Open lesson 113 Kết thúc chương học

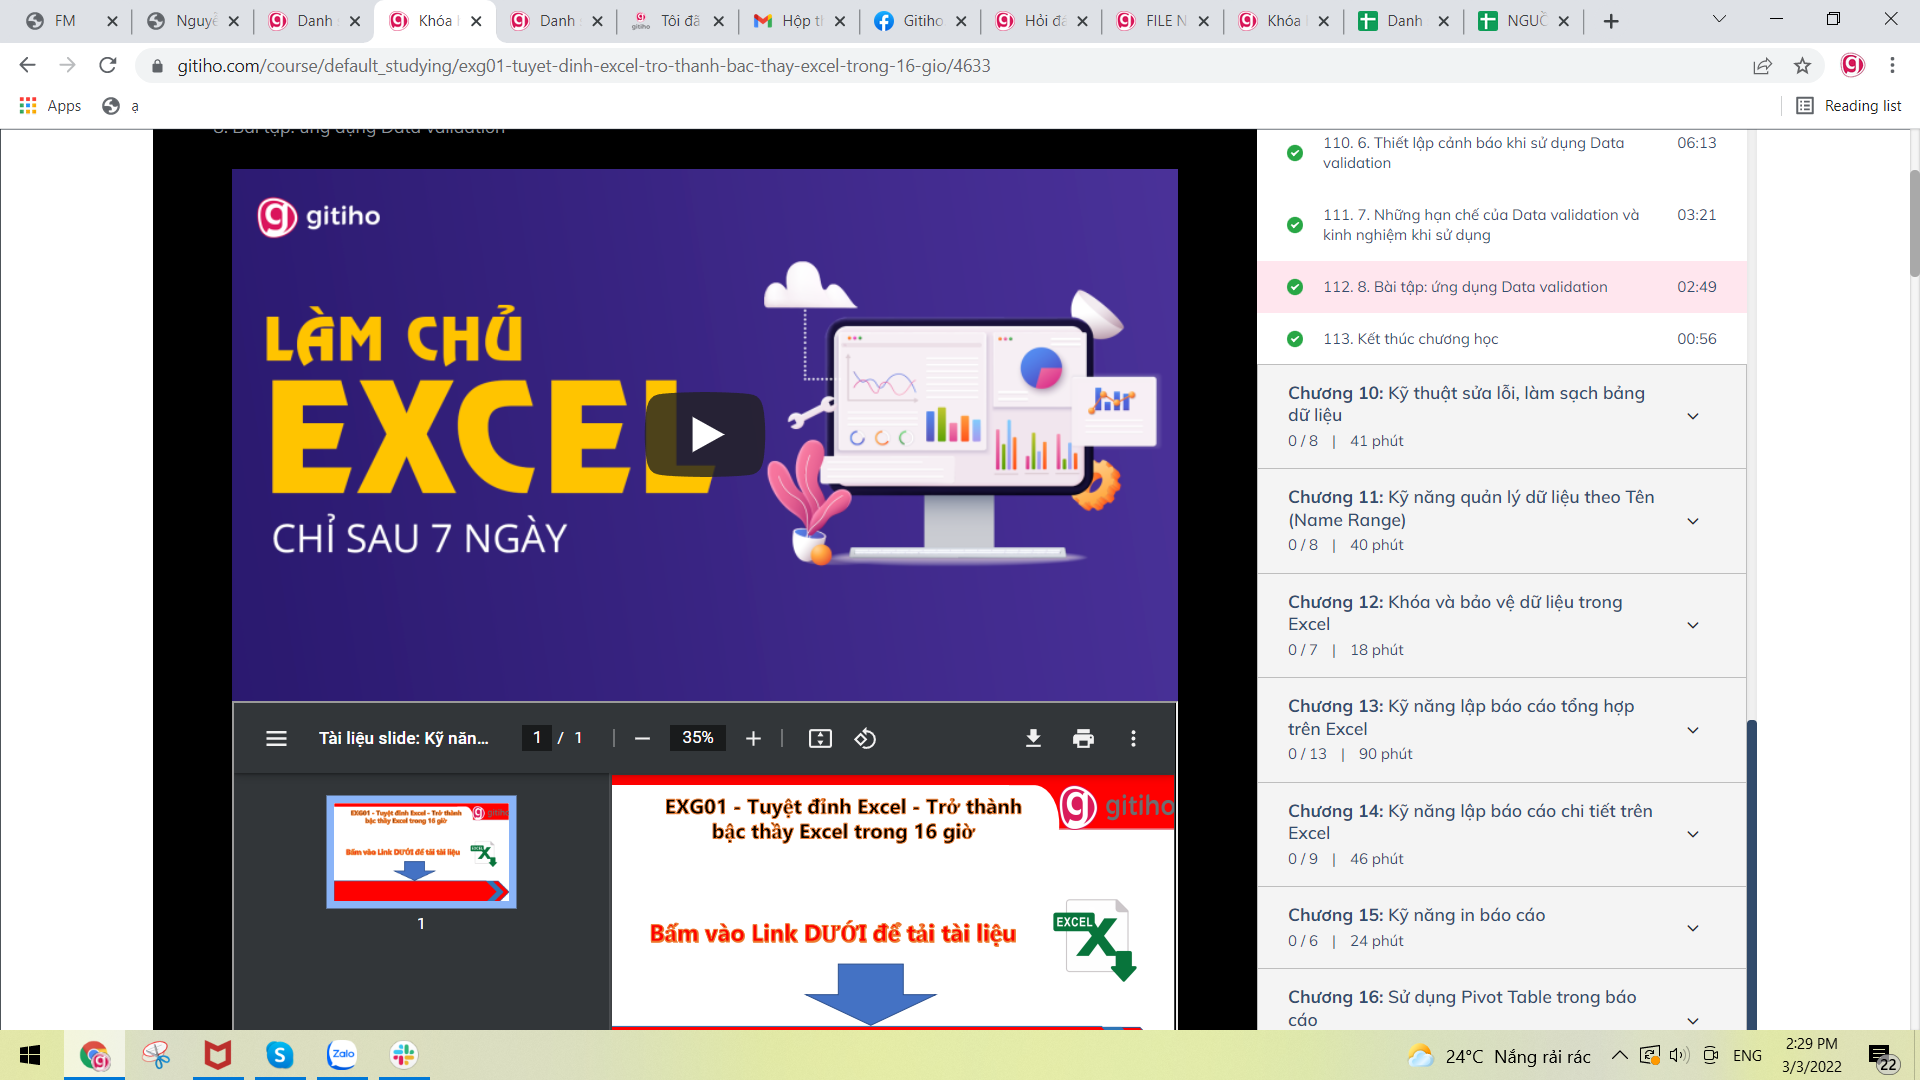click(x=1502, y=339)
